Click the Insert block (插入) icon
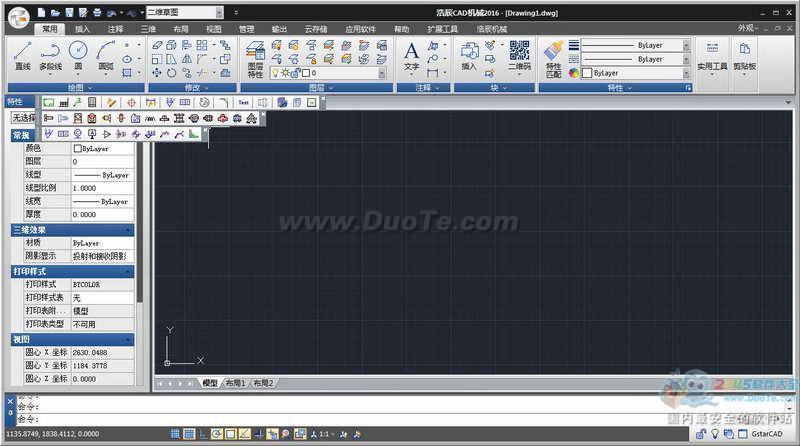The height and width of the screenshot is (446, 800). [469, 56]
